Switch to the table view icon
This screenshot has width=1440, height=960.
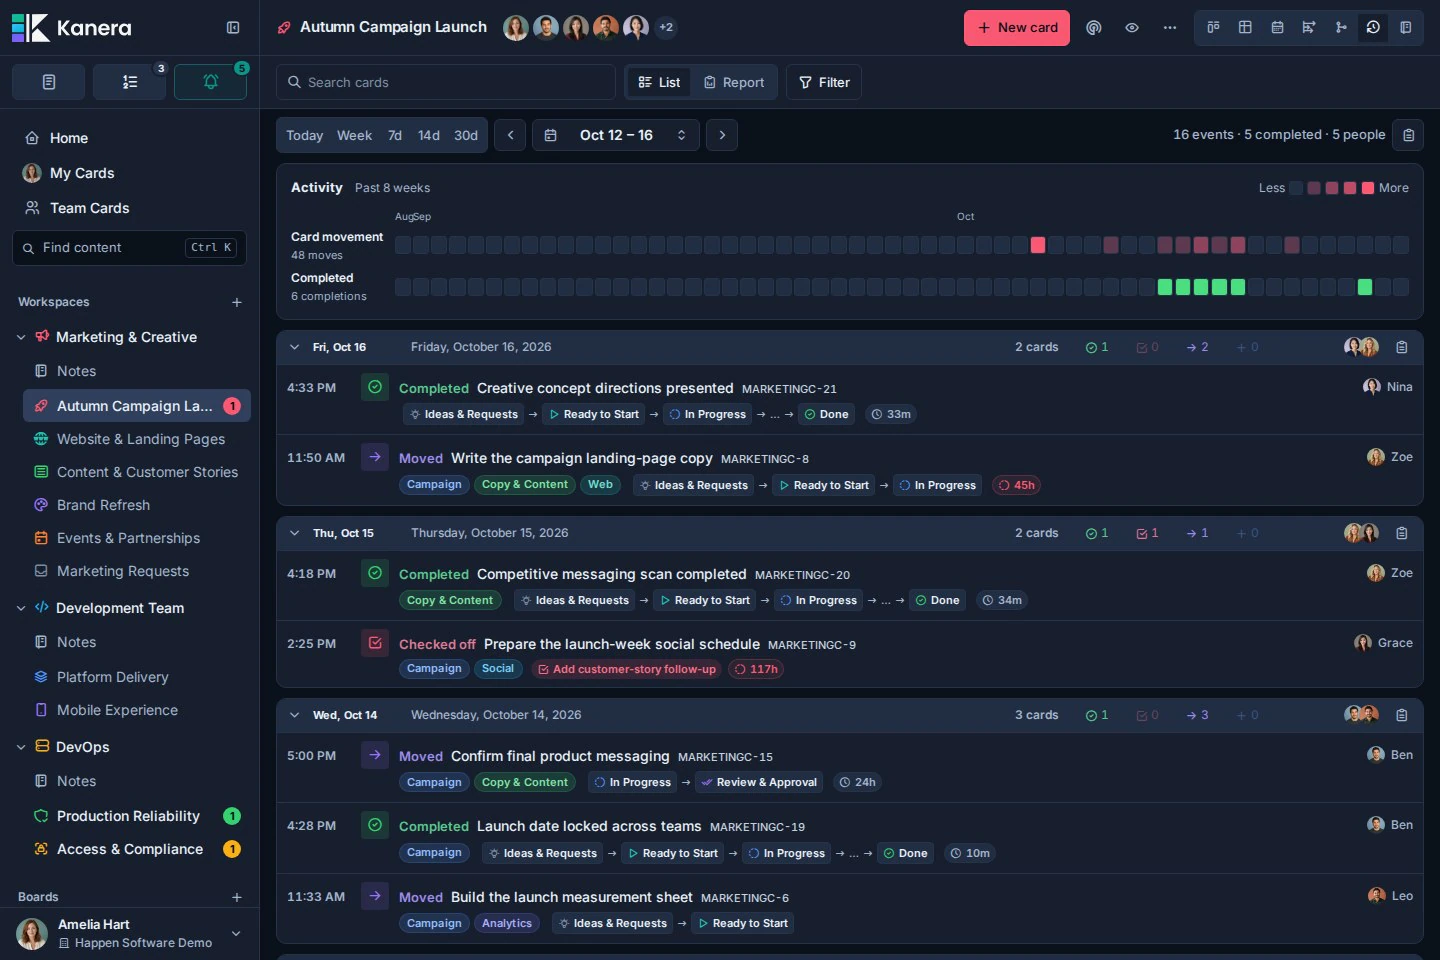pyautogui.click(x=1245, y=28)
